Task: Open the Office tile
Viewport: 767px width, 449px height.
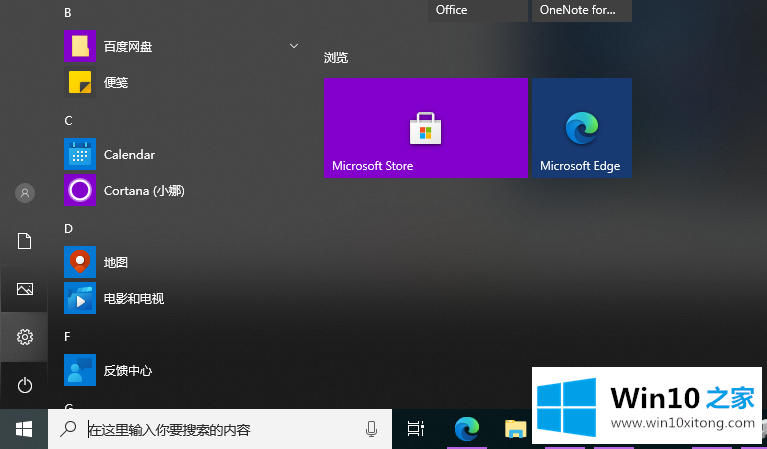Action: 478,10
